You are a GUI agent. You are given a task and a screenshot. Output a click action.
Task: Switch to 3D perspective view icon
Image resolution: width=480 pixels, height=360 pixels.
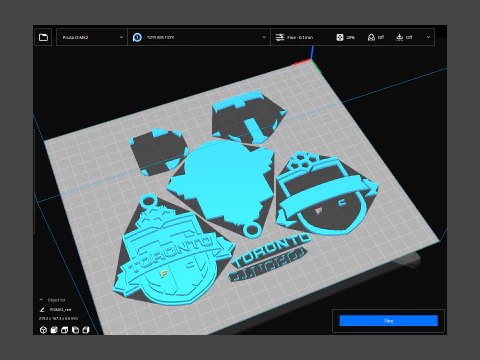coord(43,330)
